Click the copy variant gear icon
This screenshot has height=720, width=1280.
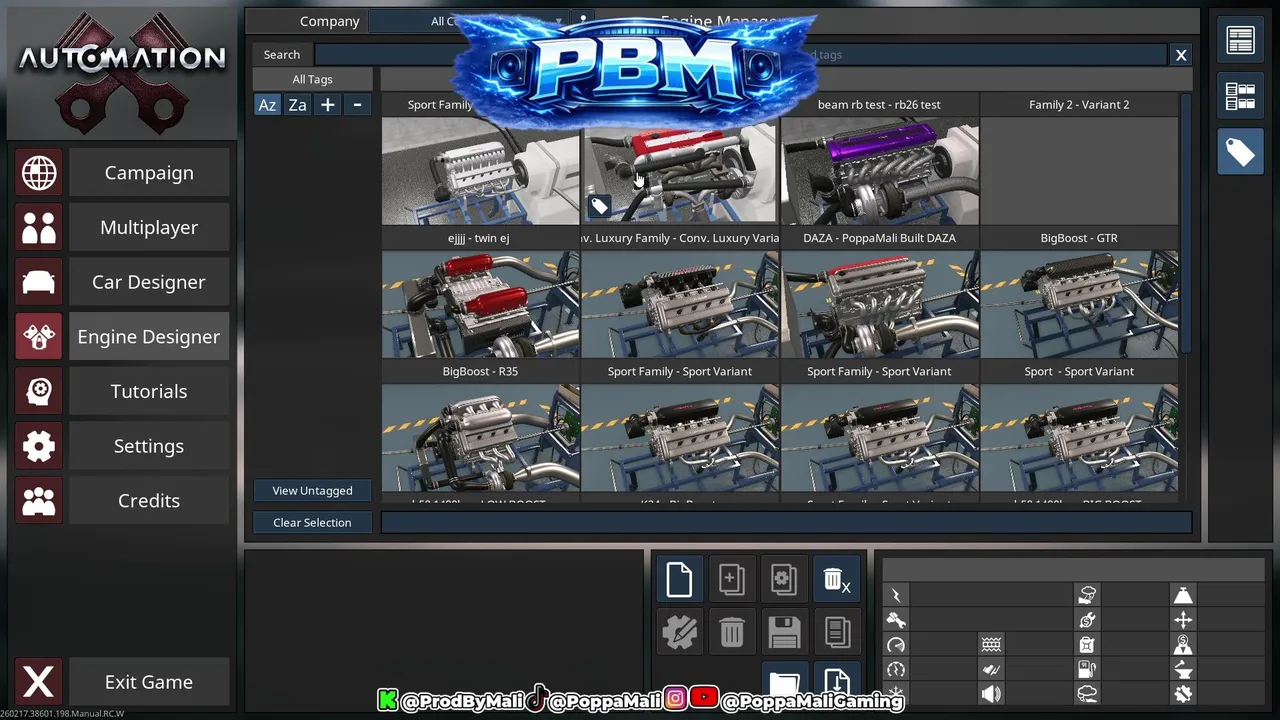784,580
